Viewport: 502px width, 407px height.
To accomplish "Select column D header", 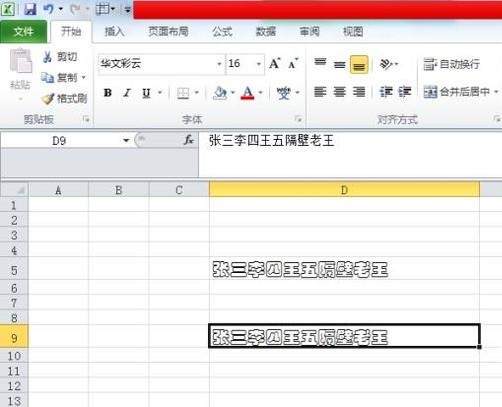I will (x=344, y=190).
